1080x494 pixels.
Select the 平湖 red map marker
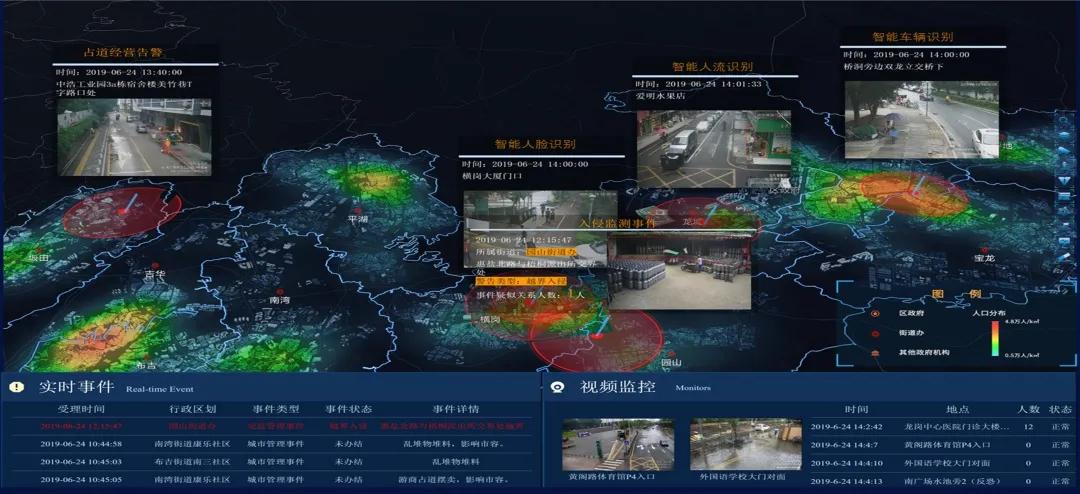point(357,209)
